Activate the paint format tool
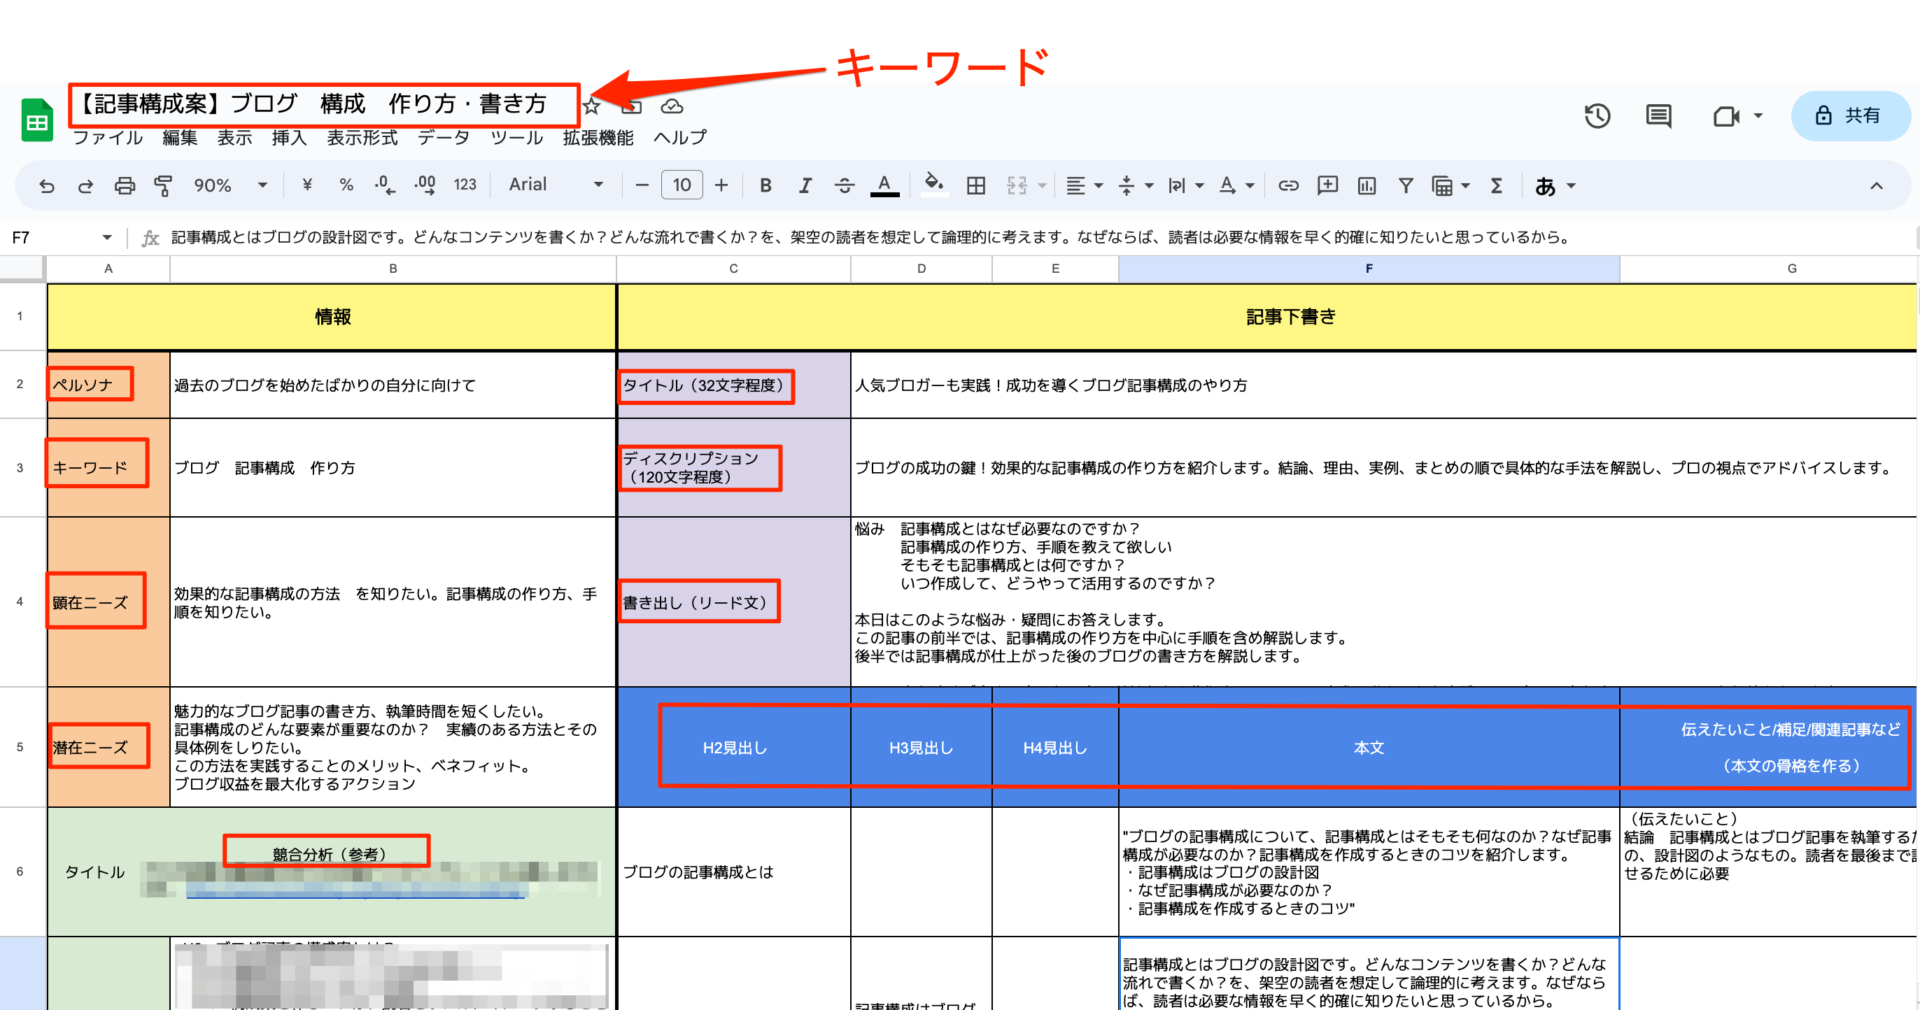The width and height of the screenshot is (1920, 1010). click(x=163, y=185)
